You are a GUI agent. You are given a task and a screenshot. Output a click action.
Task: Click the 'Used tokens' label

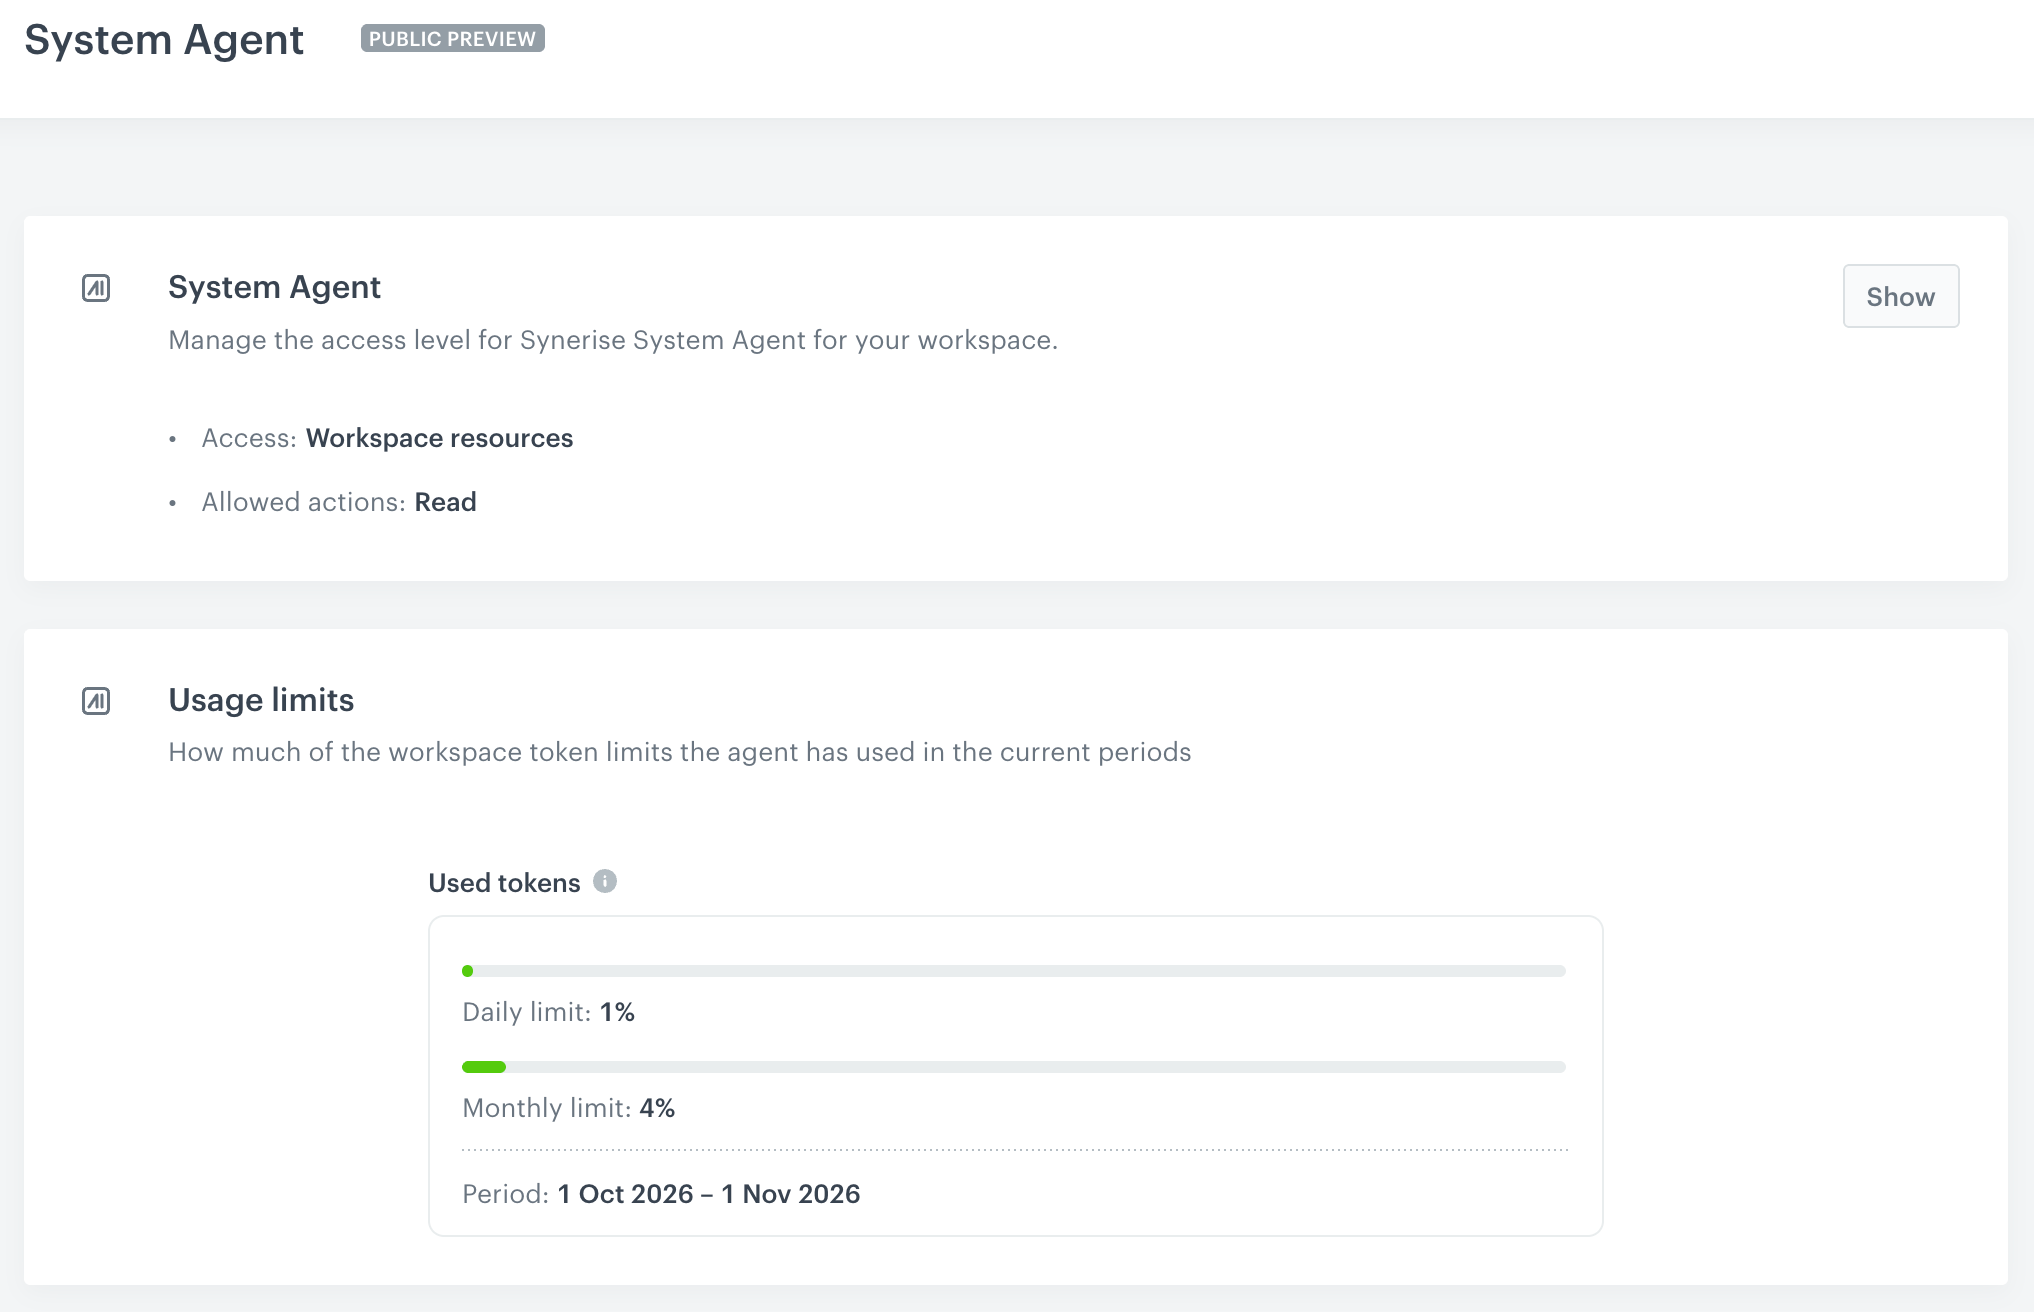[x=504, y=883]
